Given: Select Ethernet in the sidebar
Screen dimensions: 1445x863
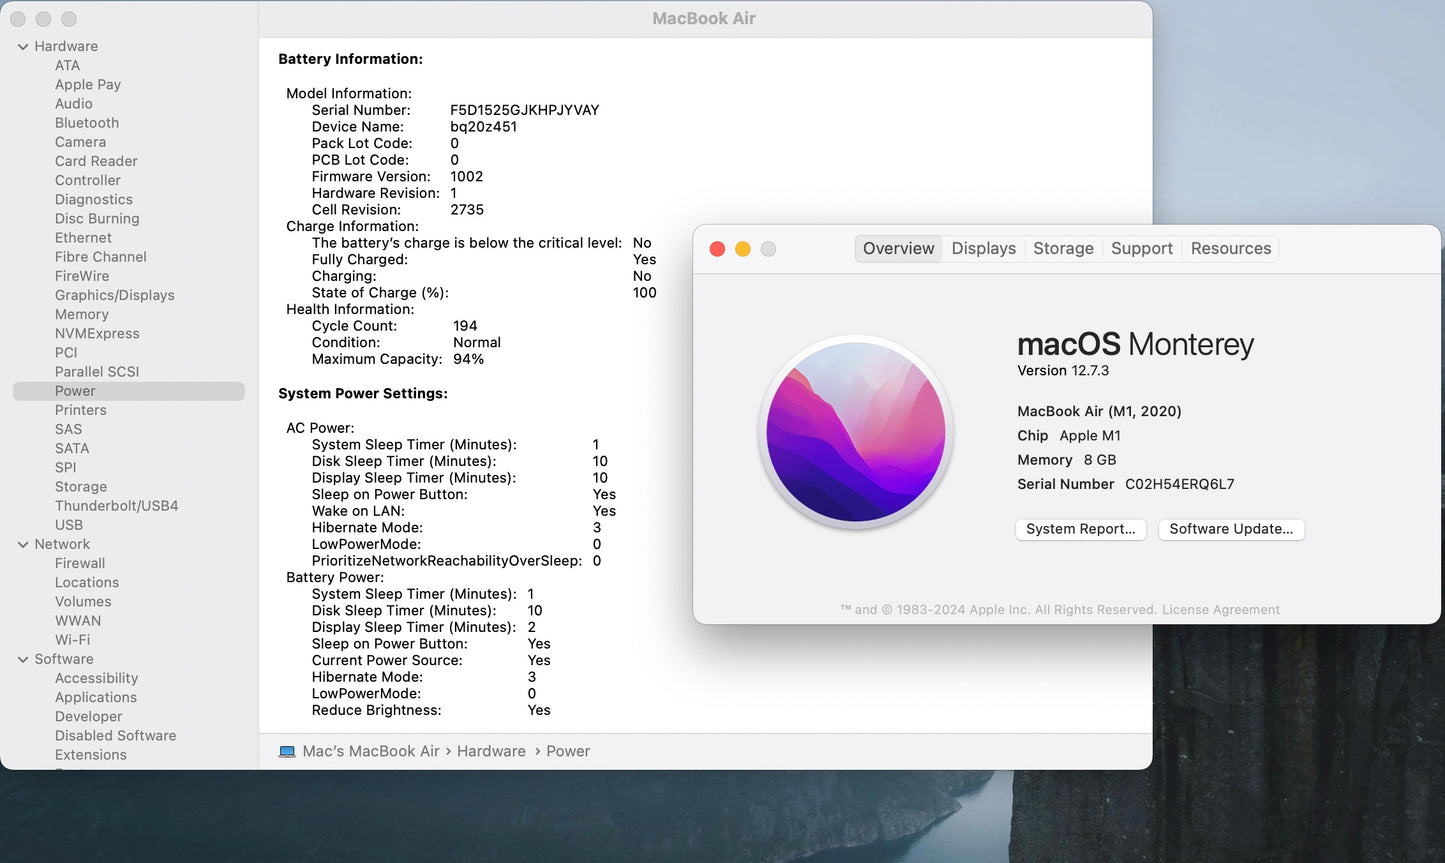Looking at the screenshot, I should pos(83,238).
